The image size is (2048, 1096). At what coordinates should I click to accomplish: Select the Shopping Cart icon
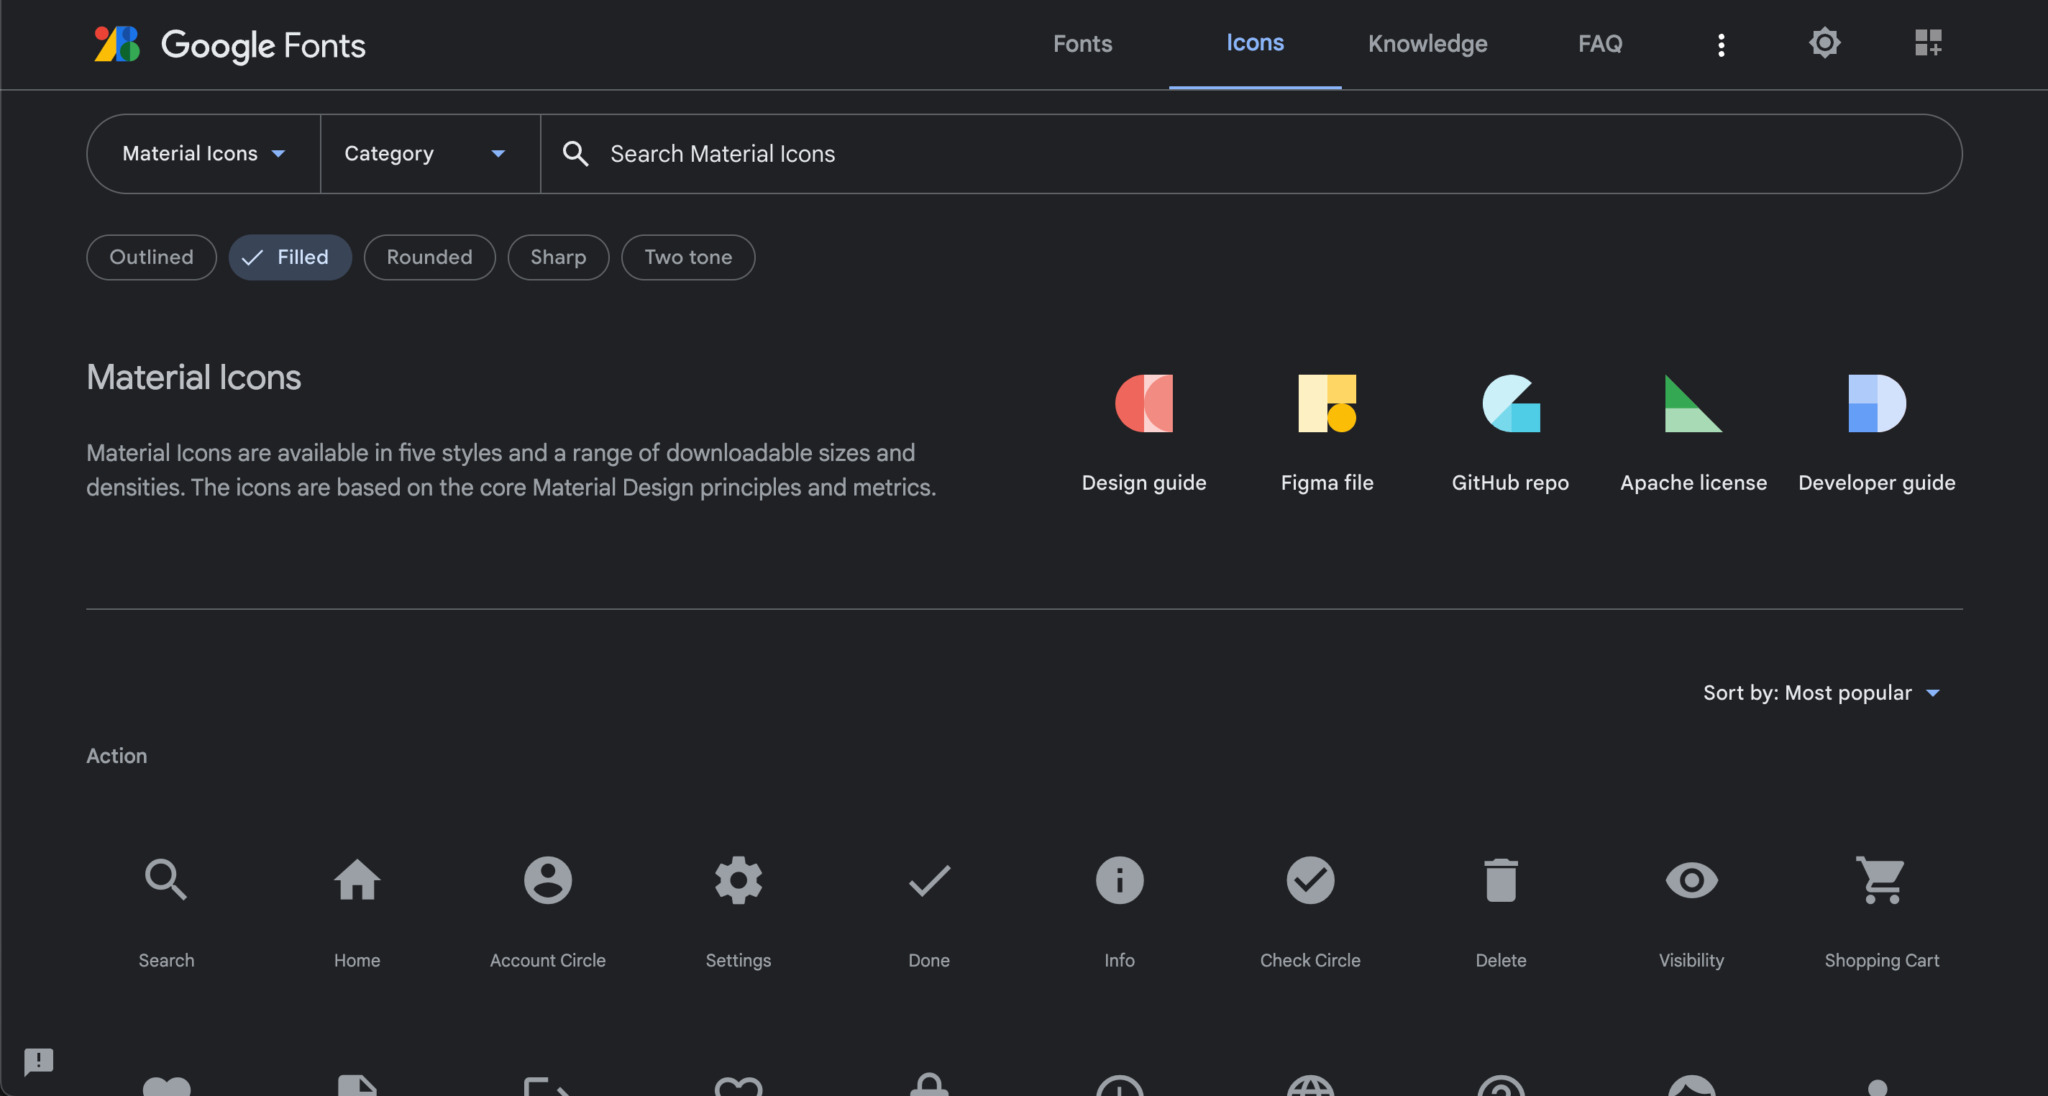[x=1881, y=881]
